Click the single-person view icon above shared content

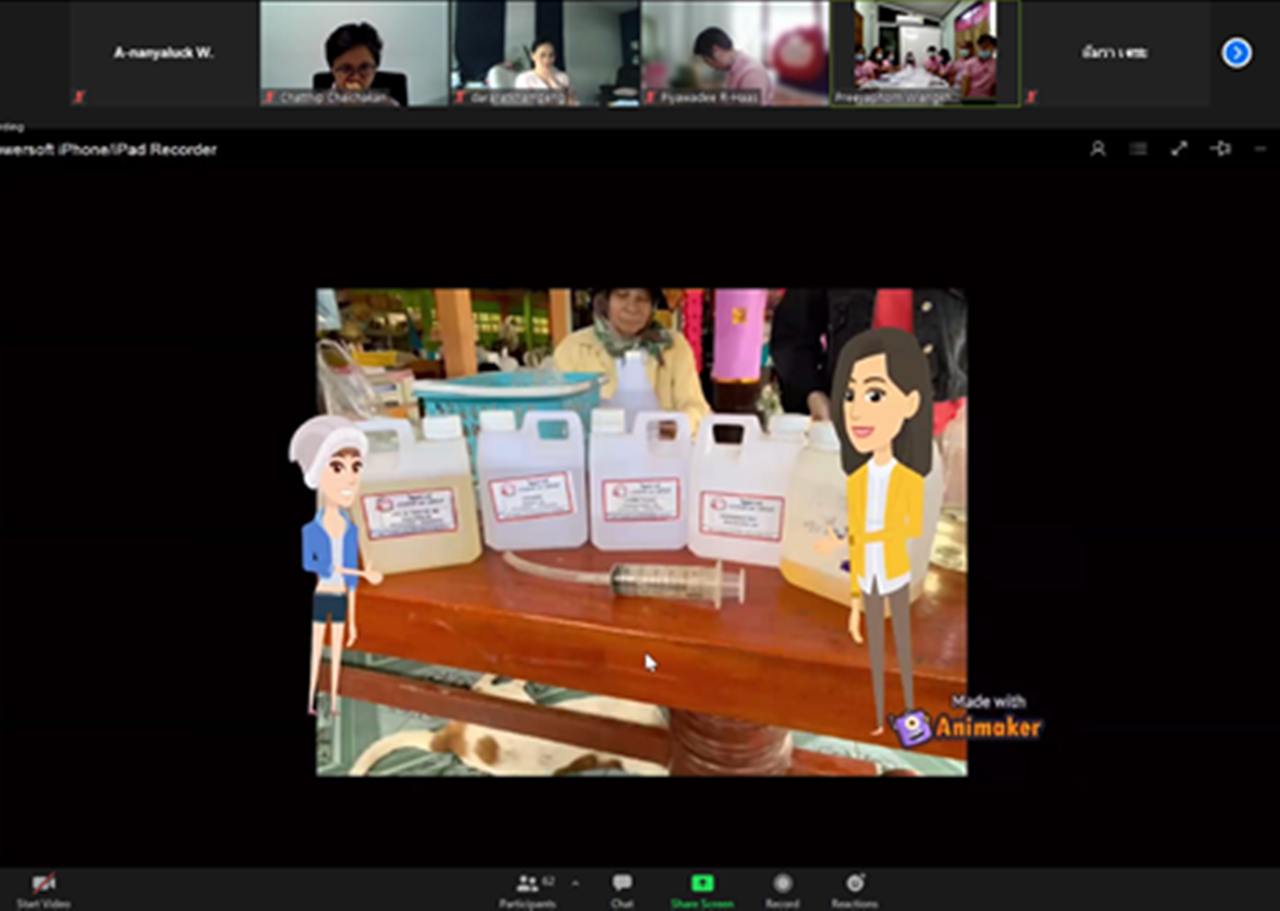pyautogui.click(x=1098, y=149)
